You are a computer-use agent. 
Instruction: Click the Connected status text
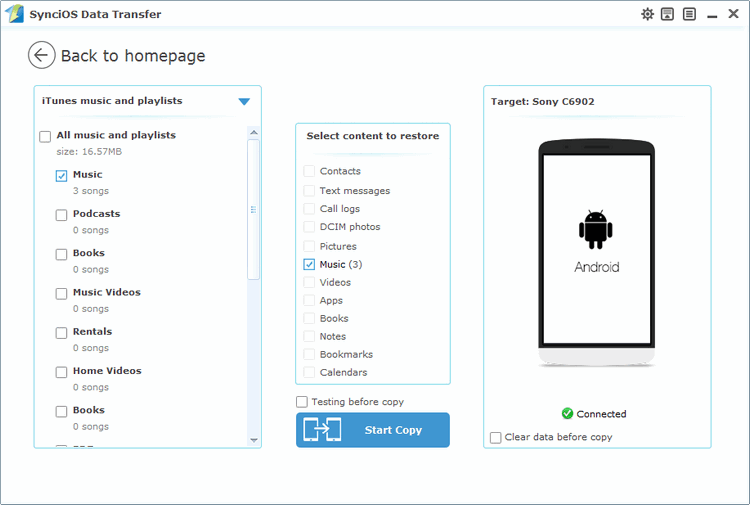(601, 414)
